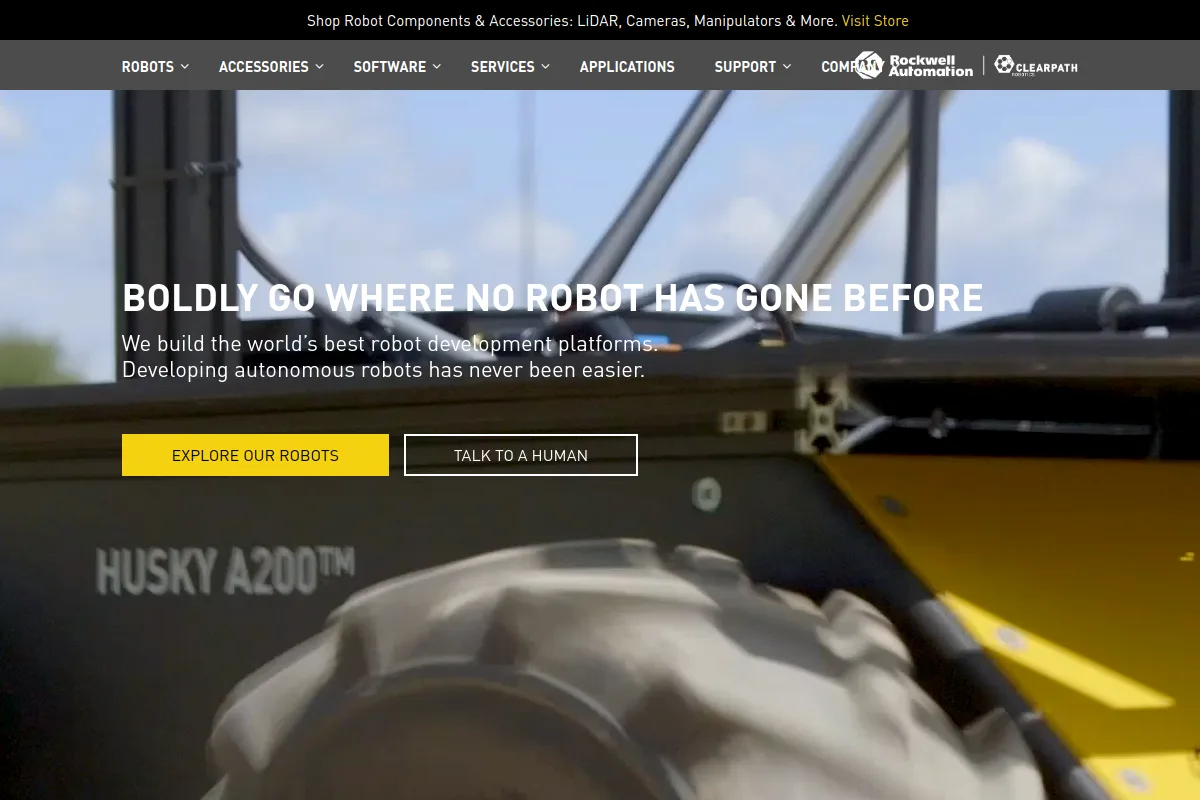The image size is (1200, 800).
Task: Open the Accessories menu
Action: (264, 67)
